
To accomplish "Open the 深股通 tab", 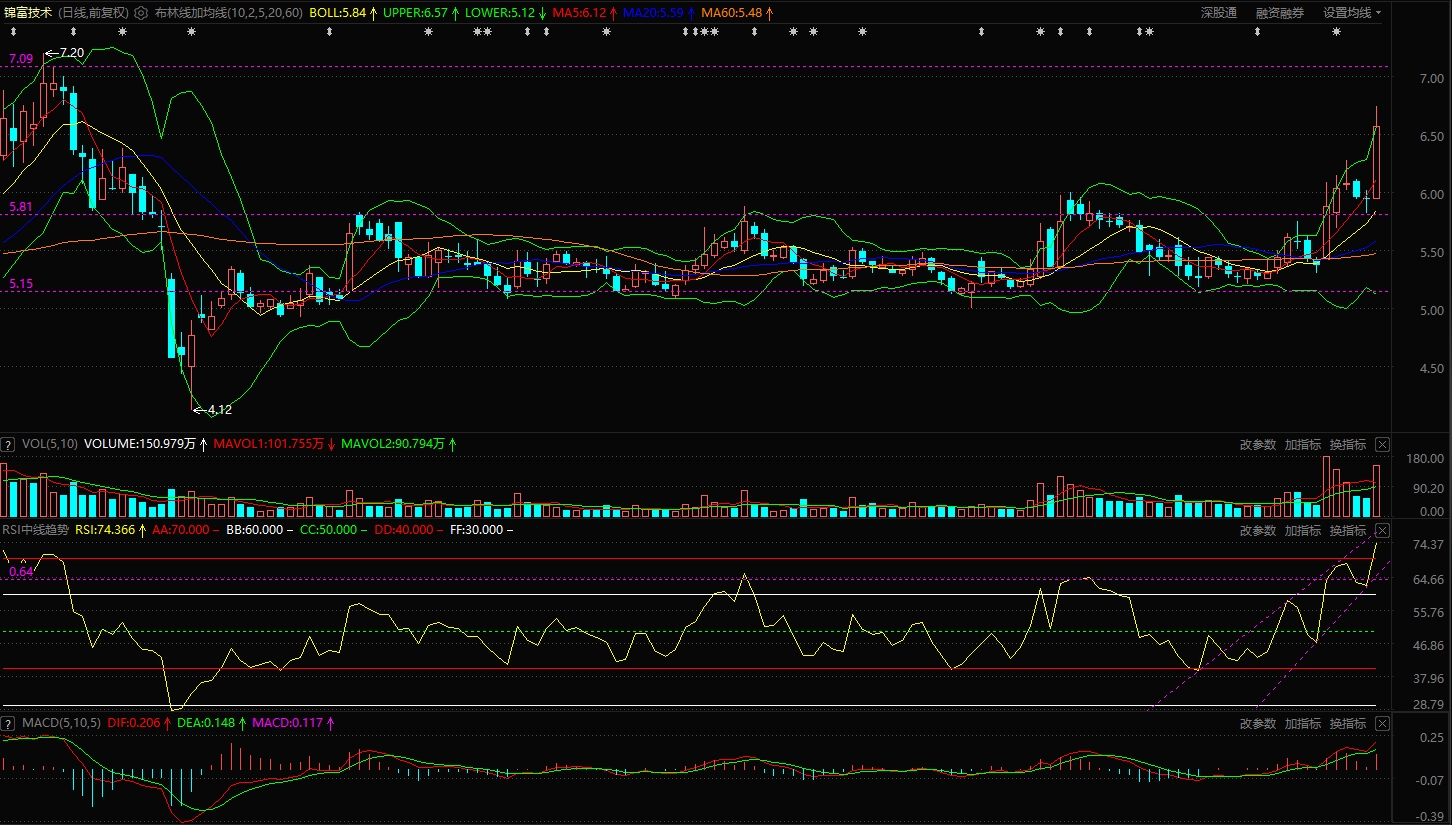I will click(x=1218, y=13).
